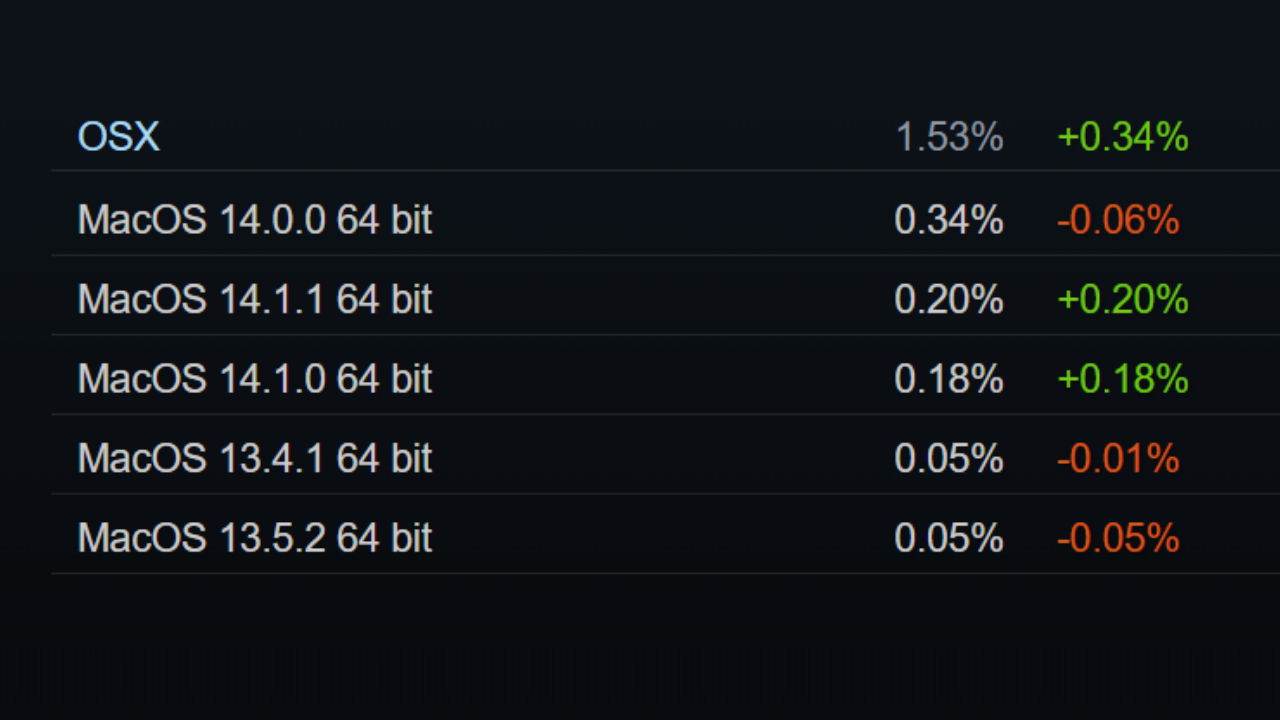Viewport: 1280px width, 720px height.
Task: Click the 0.05% share for MacOS 13.4.1
Action: tap(948, 458)
